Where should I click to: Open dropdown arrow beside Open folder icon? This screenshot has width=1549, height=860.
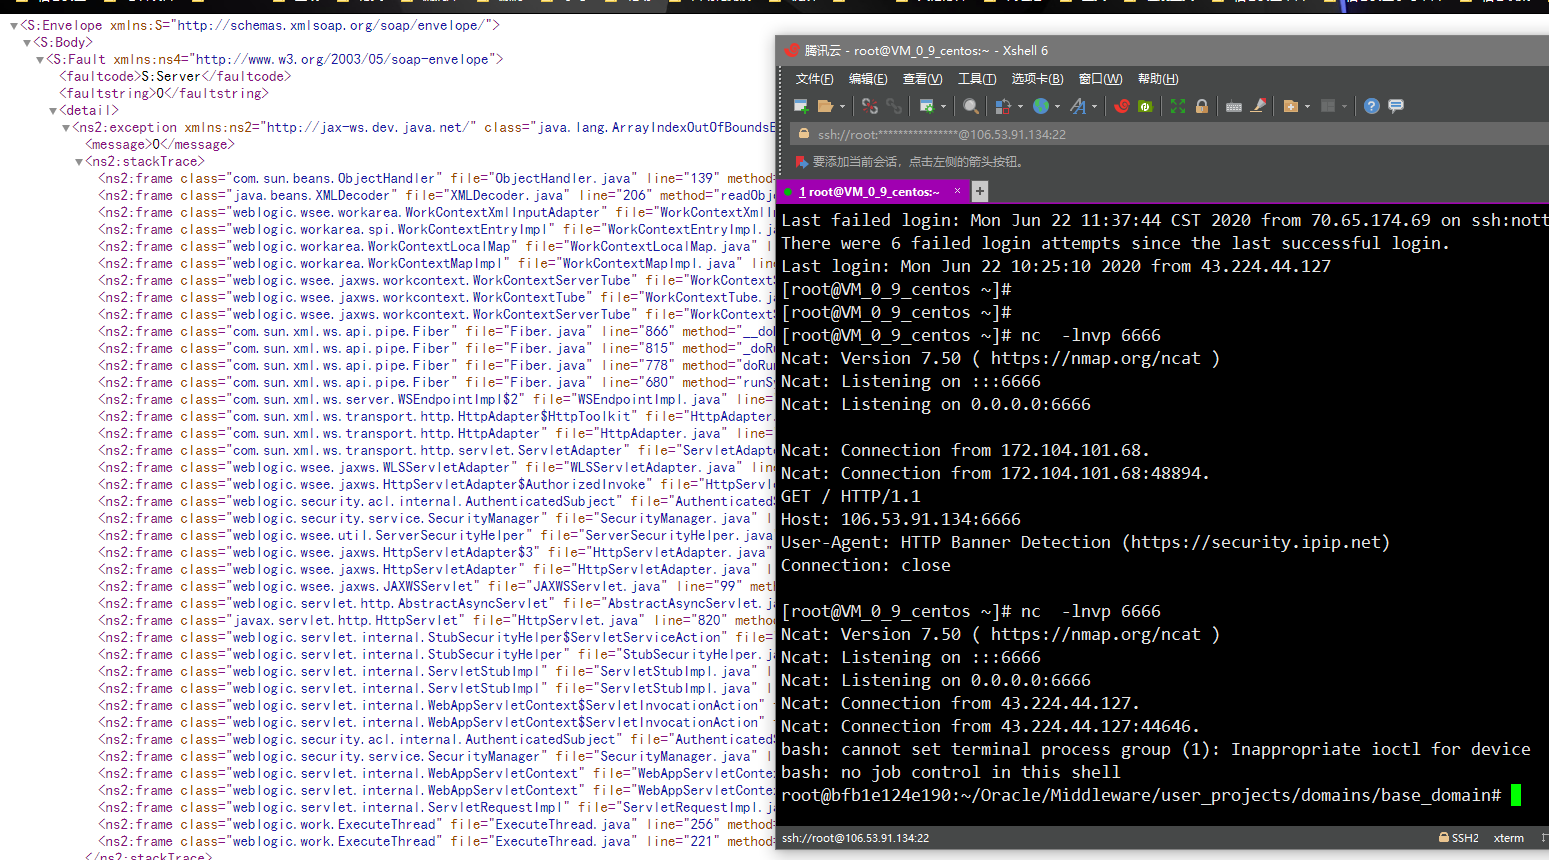click(842, 106)
